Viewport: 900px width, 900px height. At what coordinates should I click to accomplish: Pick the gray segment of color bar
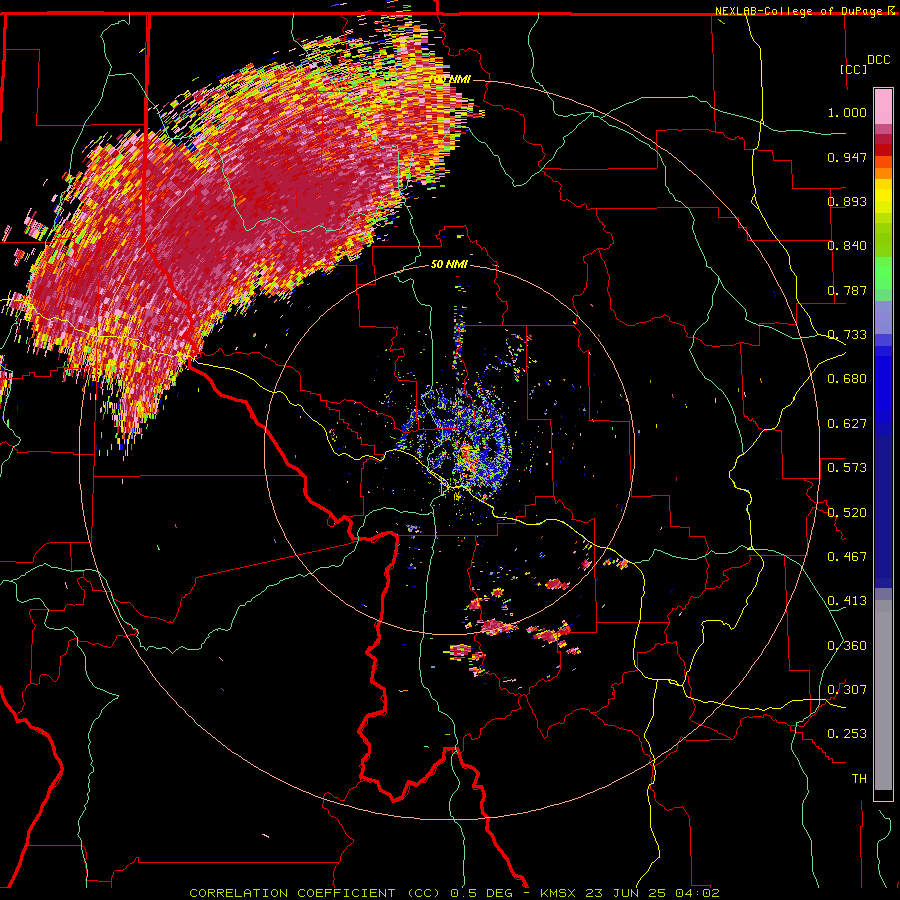pos(883,695)
